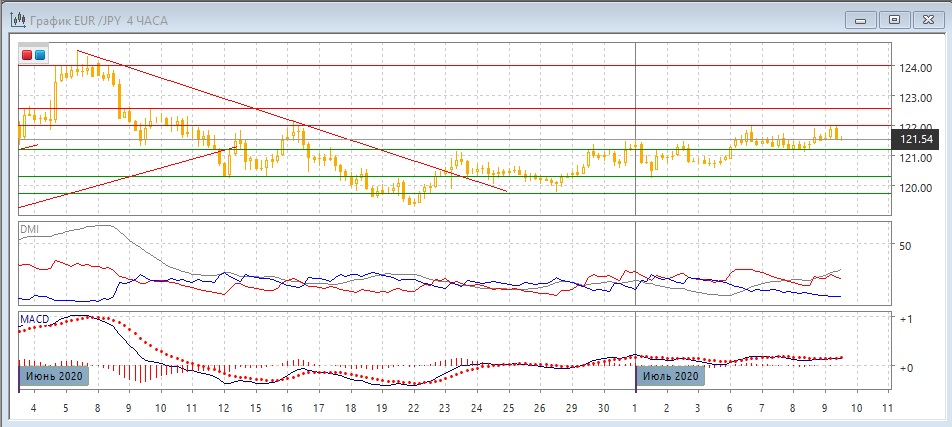Image resolution: width=952 pixels, height=427 pixels.
Task: Click the DMI indicator label
Action: (29, 230)
